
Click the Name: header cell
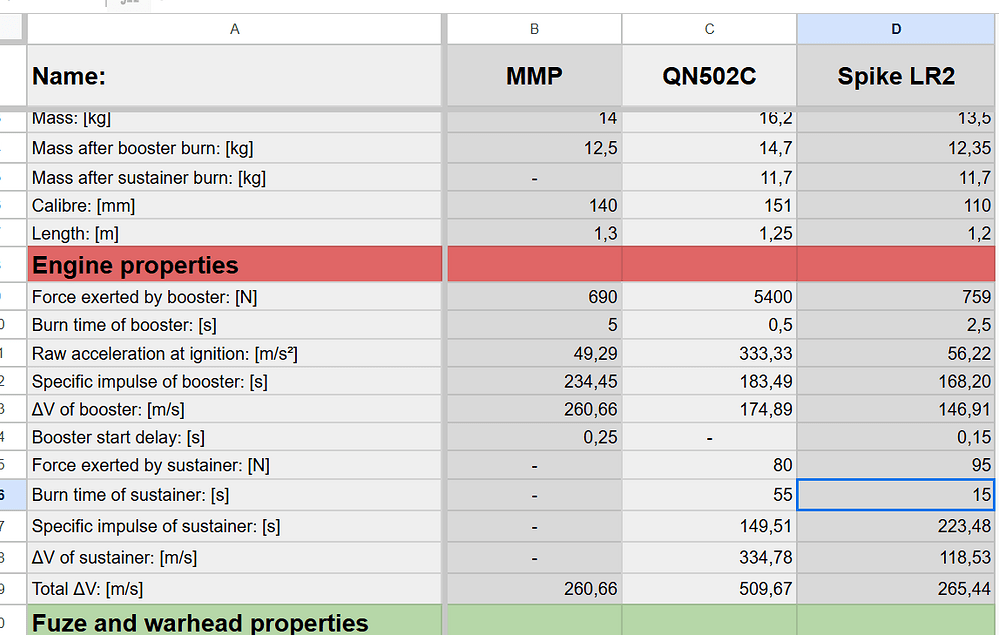click(x=234, y=76)
